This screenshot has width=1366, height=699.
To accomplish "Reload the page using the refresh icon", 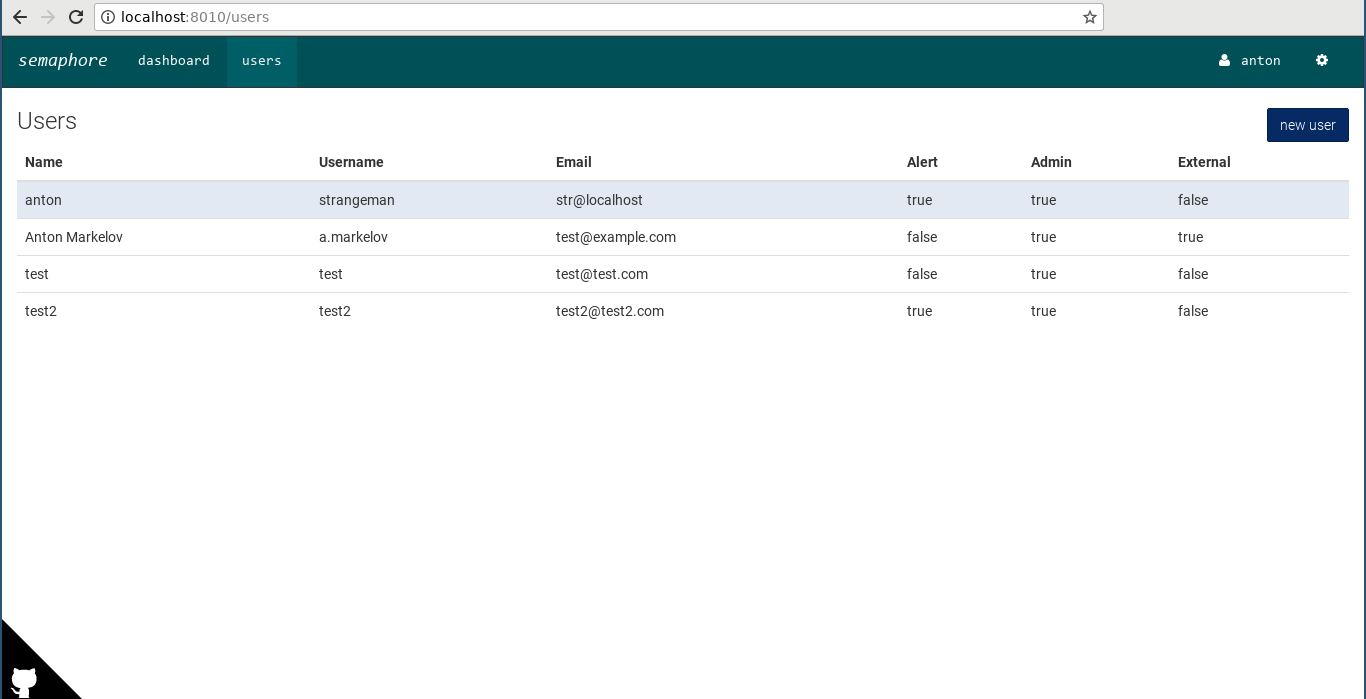I will pos(76,17).
